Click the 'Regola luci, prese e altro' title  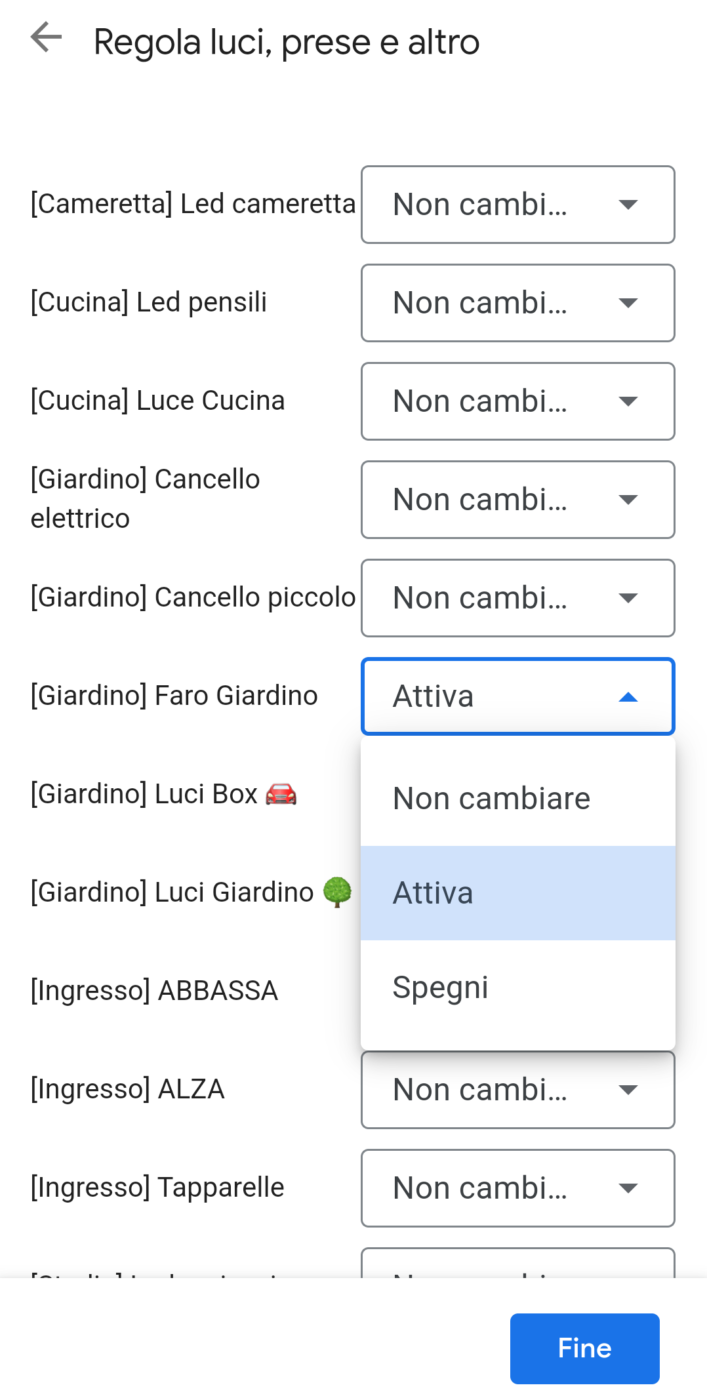pos(286,41)
